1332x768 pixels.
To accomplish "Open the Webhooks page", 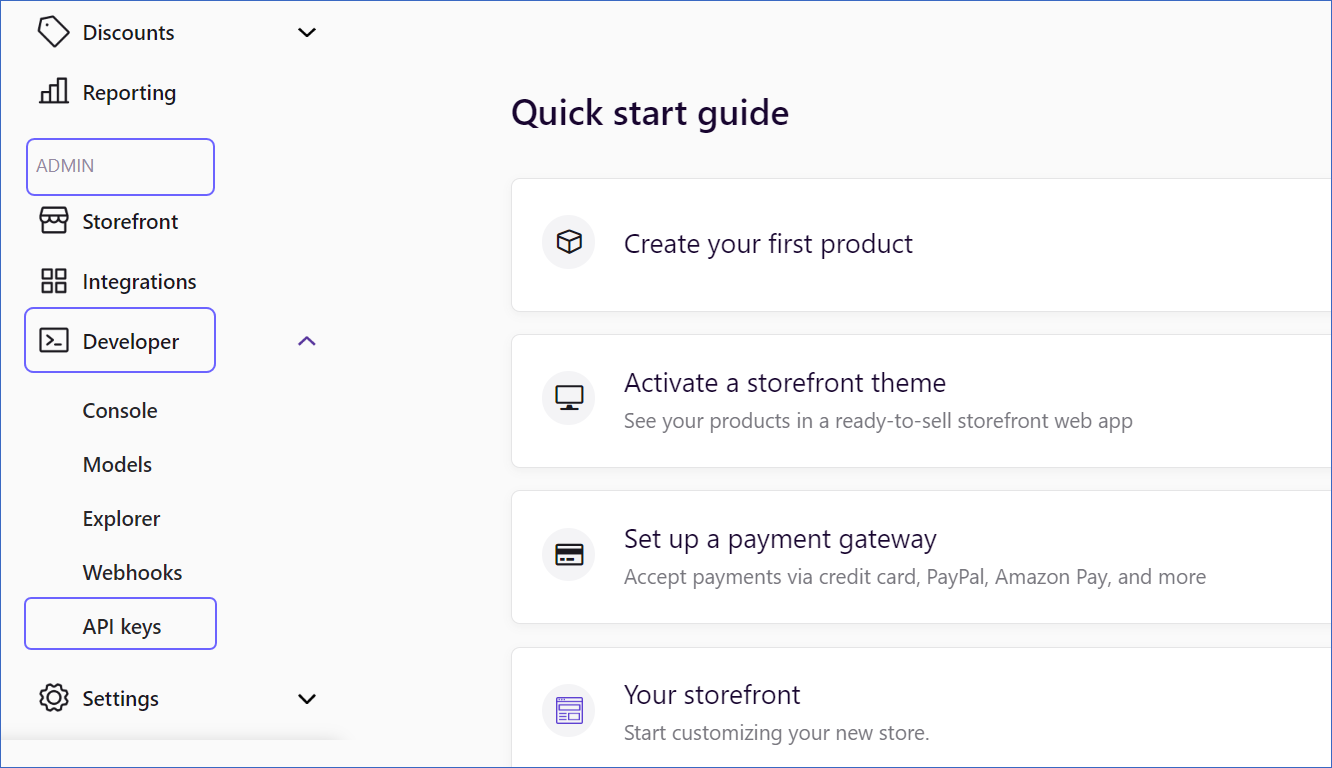I will [132, 573].
